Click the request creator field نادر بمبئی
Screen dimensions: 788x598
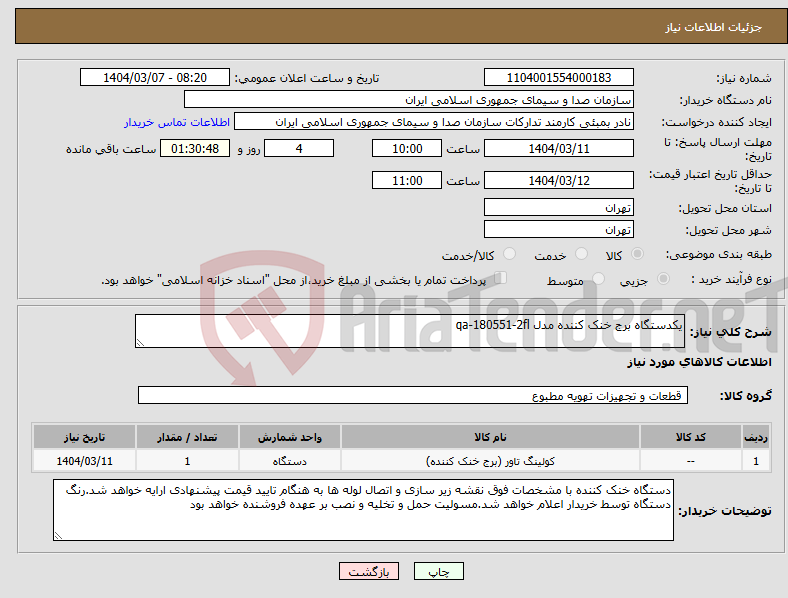click(434, 122)
